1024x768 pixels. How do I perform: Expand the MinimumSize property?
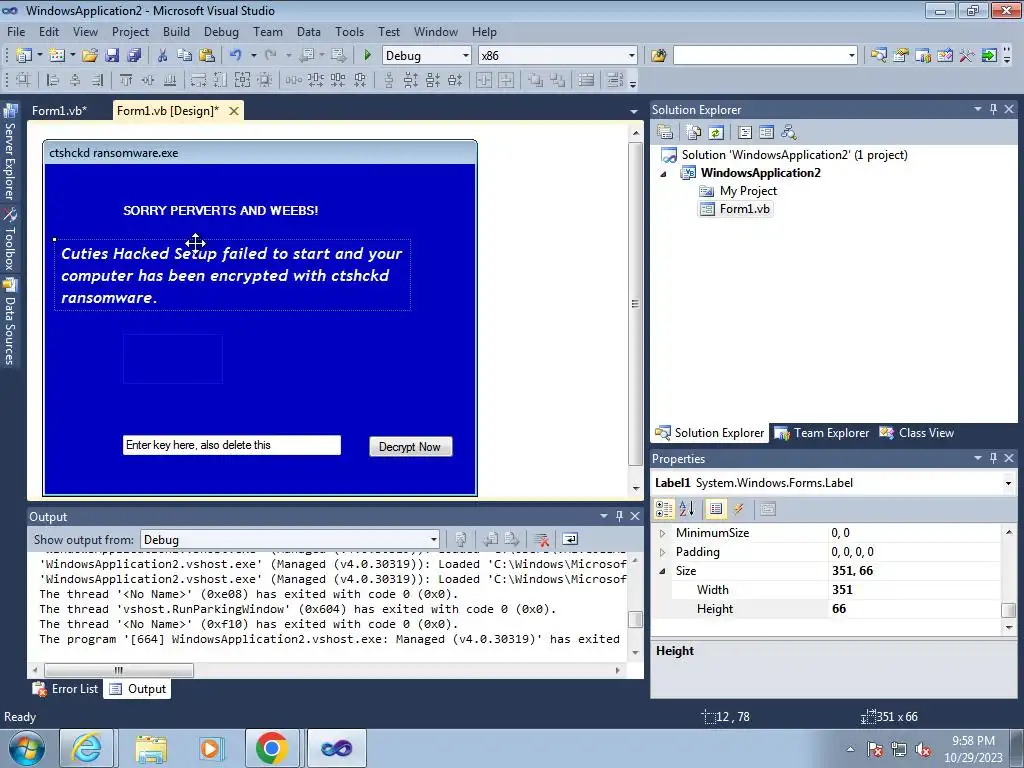pyautogui.click(x=662, y=533)
